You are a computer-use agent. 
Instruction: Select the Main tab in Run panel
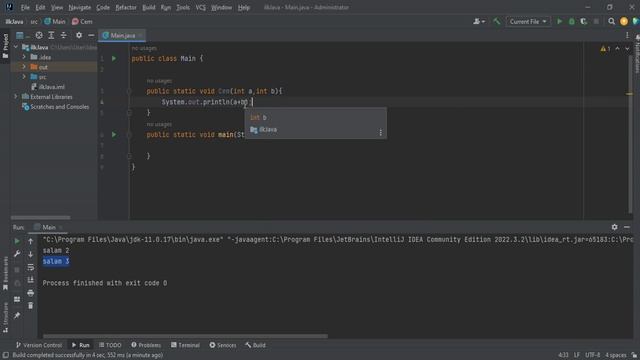[49, 227]
